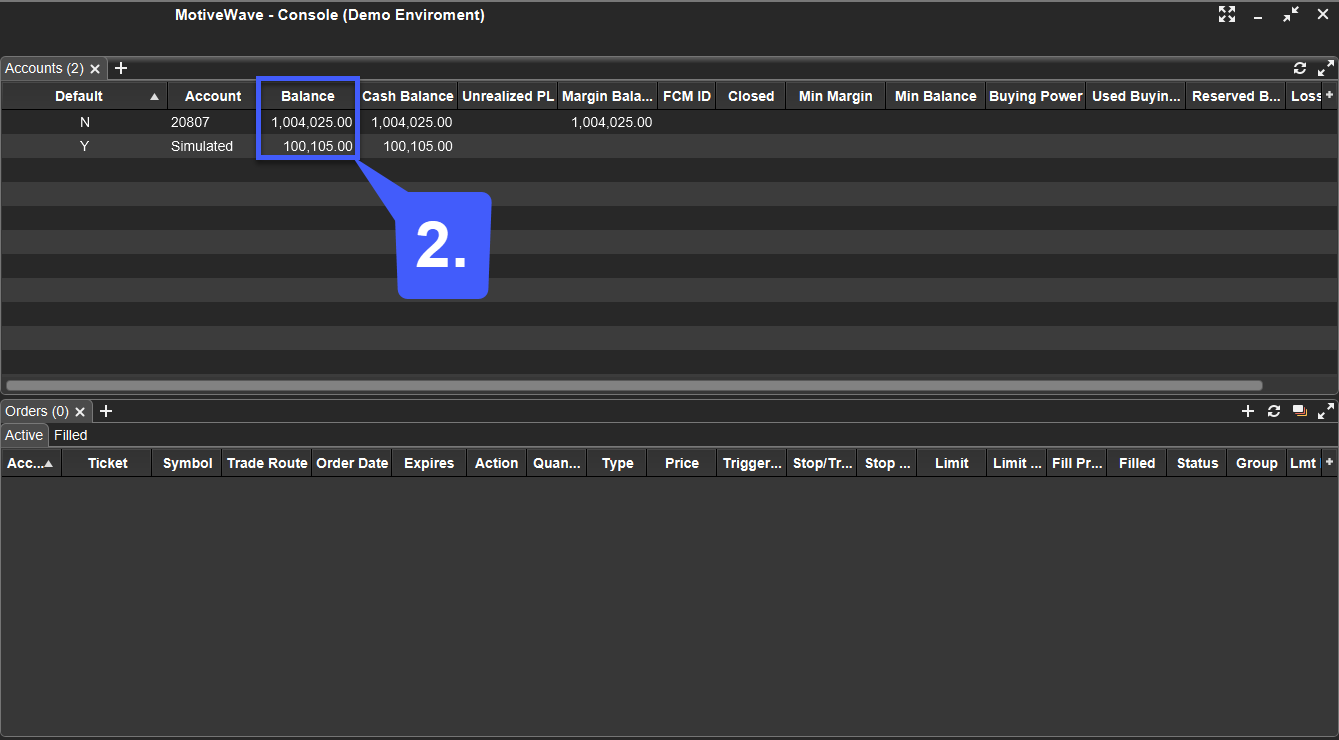This screenshot has width=1339, height=740.
Task: Click the Min Margin column header
Action: click(x=836, y=96)
